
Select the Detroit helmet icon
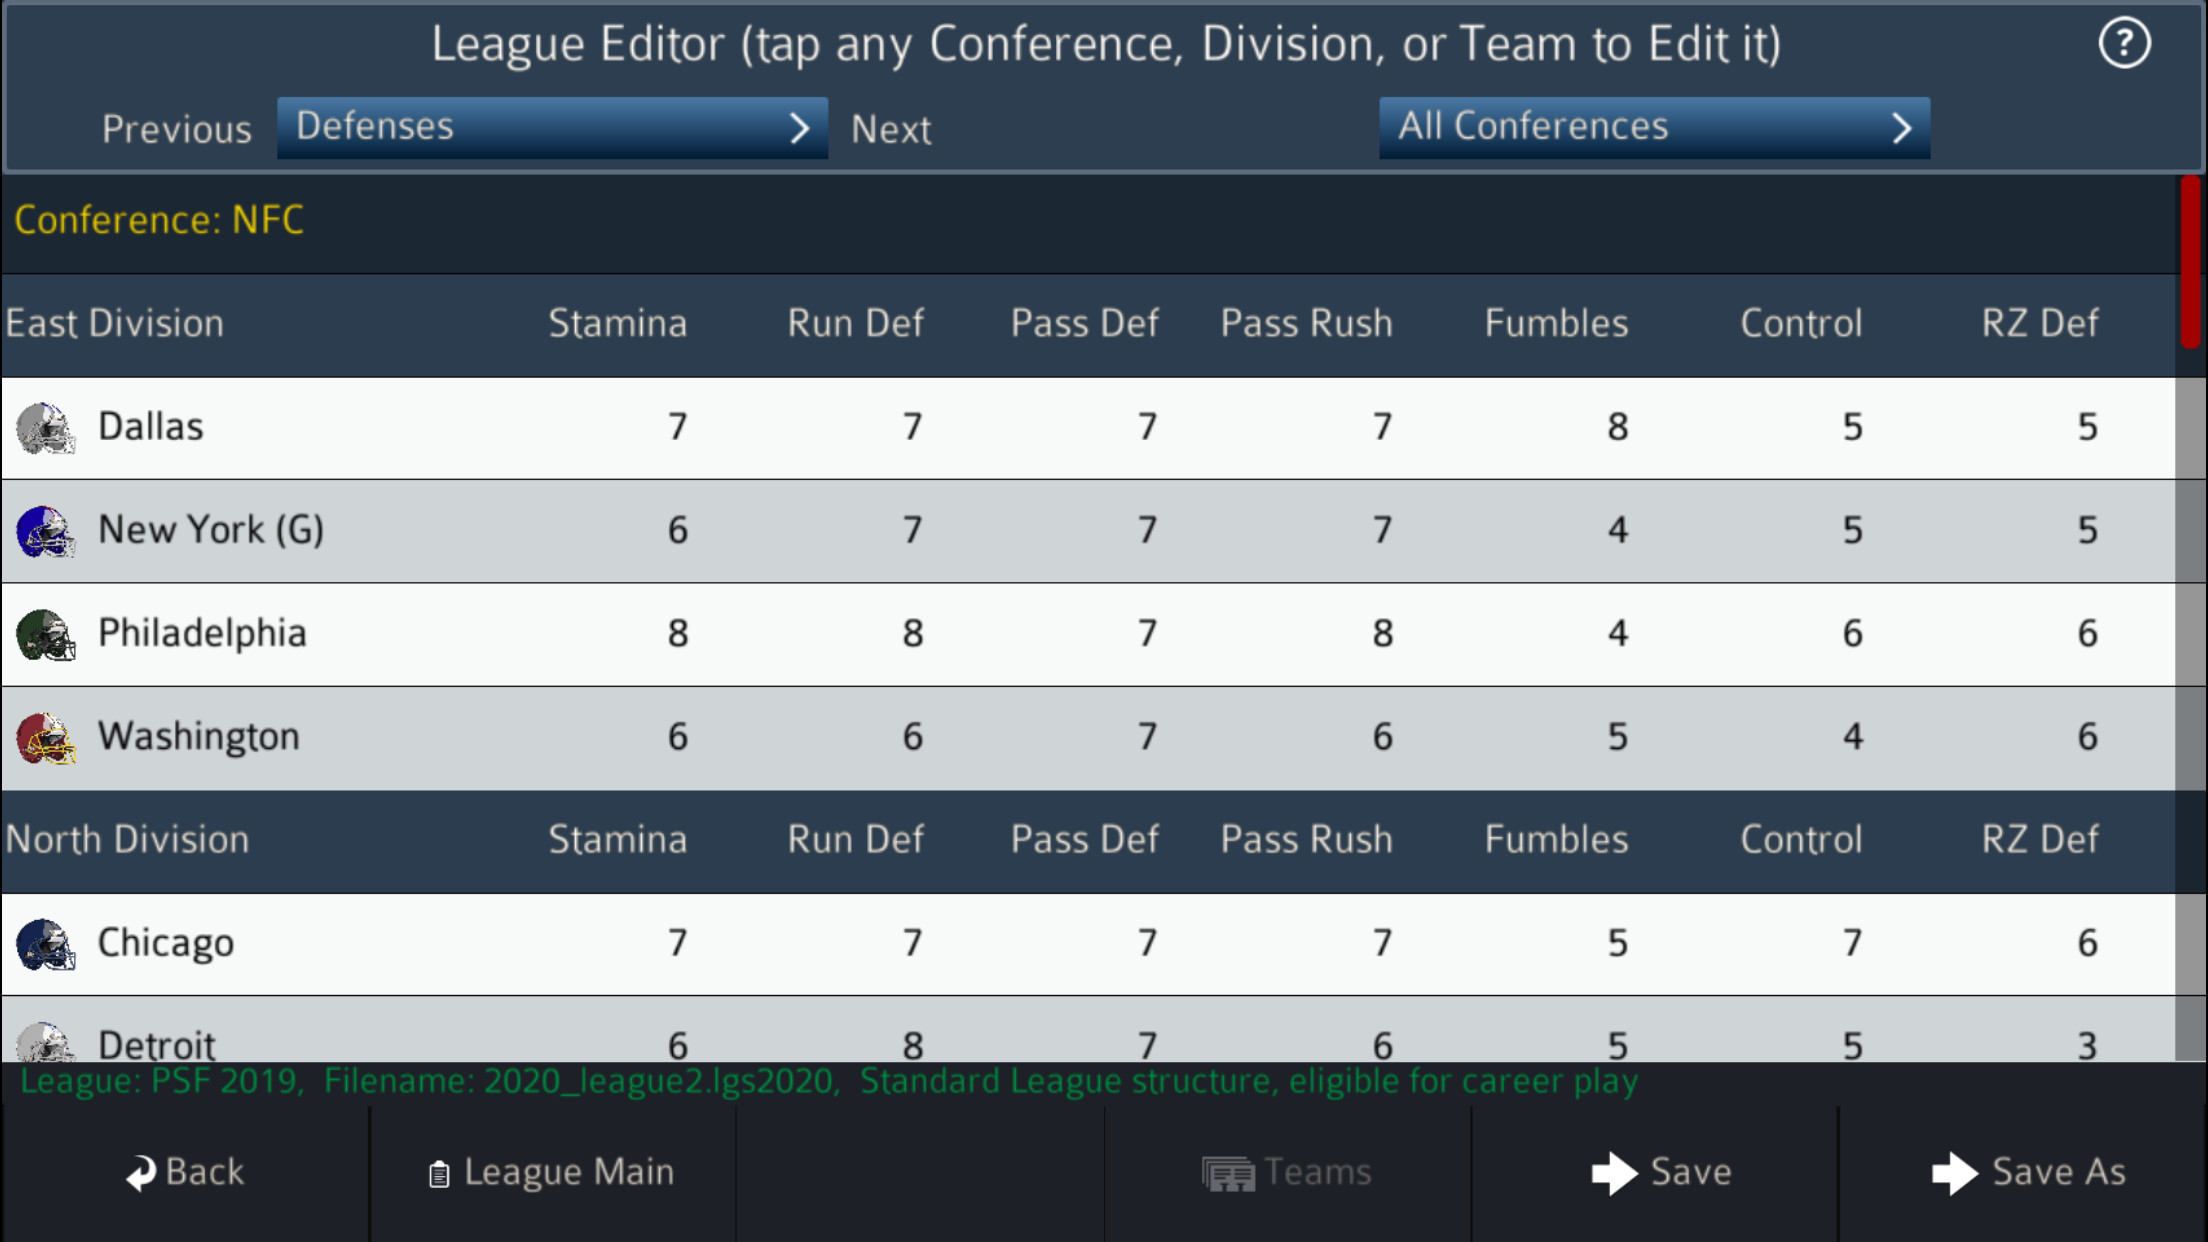tap(45, 1042)
